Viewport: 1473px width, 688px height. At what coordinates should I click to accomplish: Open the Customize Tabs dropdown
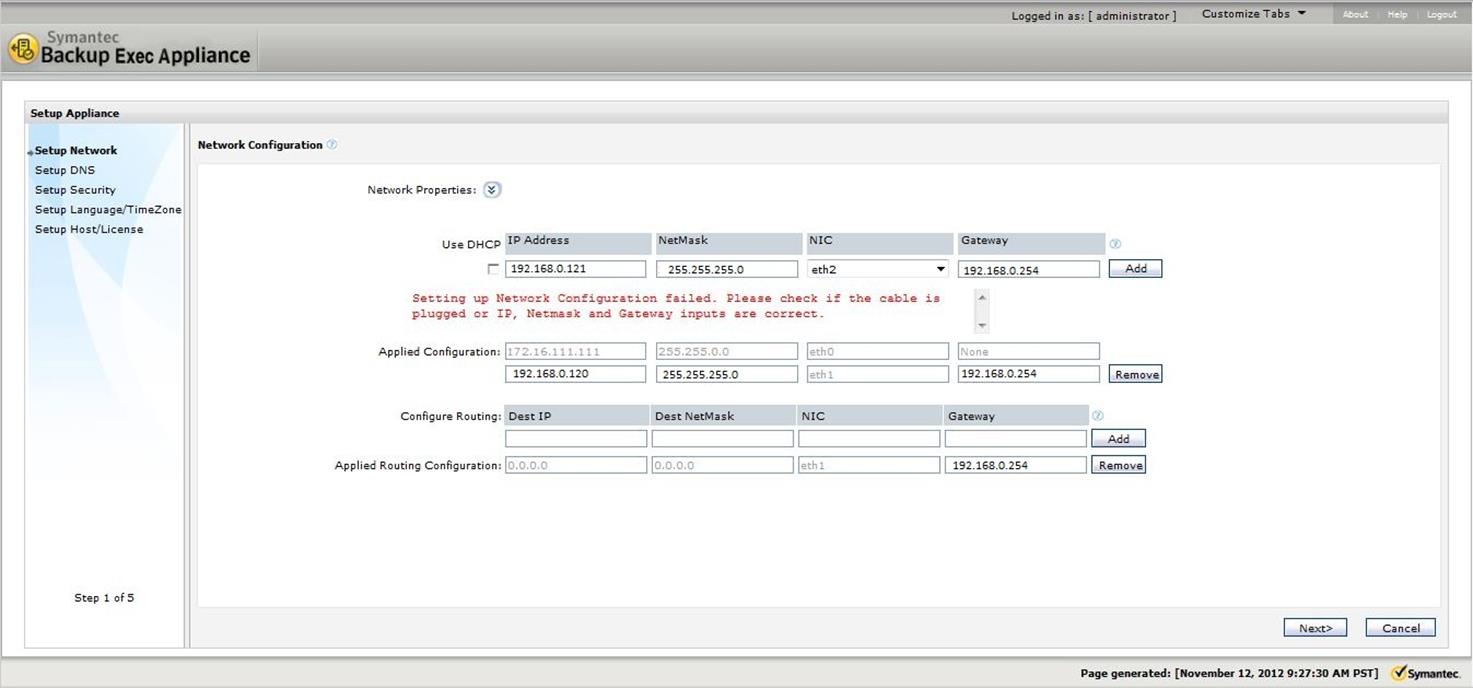(x=1254, y=14)
